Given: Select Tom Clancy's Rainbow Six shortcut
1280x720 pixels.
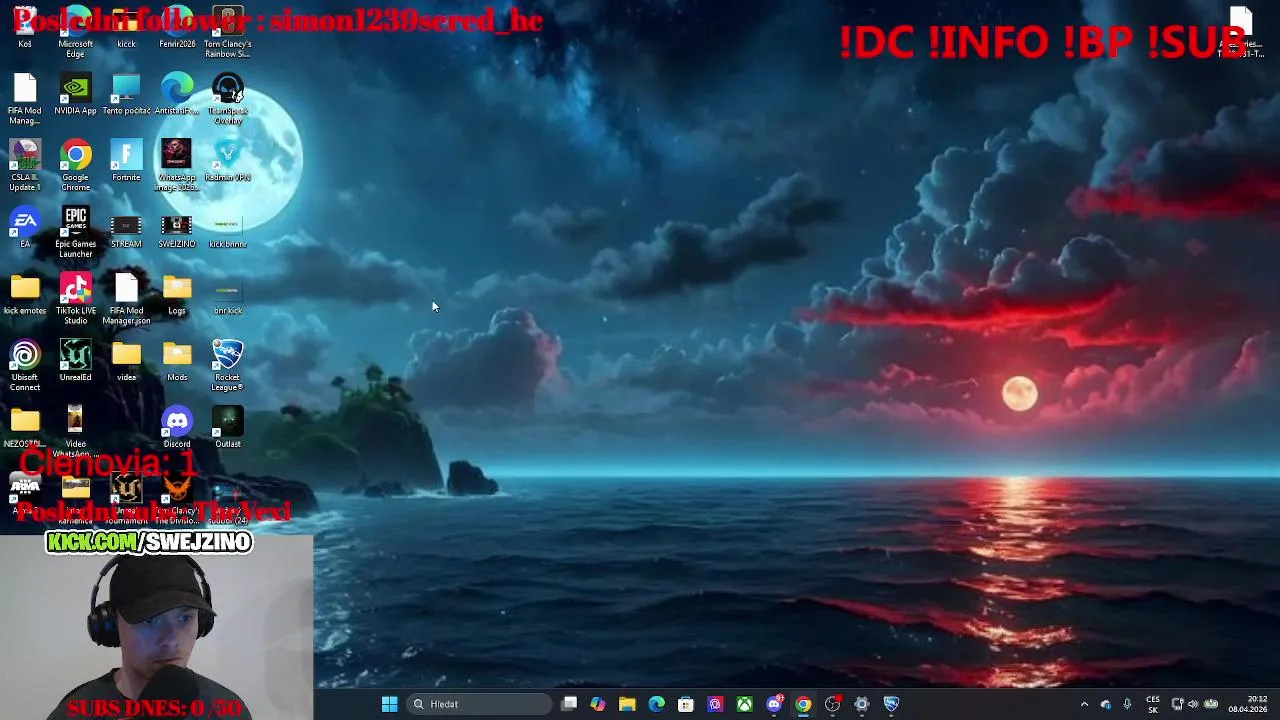Looking at the screenshot, I should (228, 32).
